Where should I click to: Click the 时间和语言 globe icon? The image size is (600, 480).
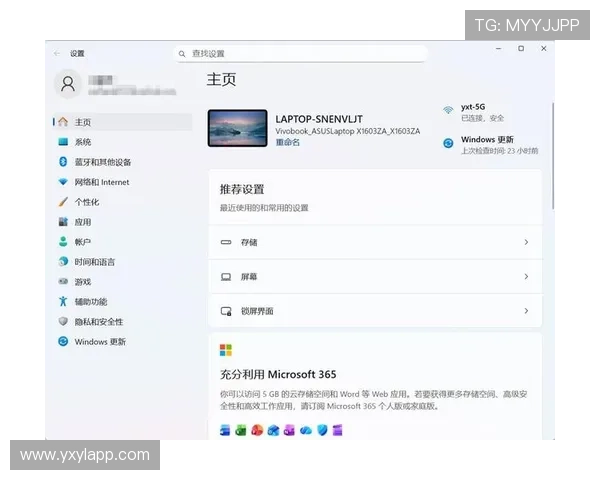point(63,261)
